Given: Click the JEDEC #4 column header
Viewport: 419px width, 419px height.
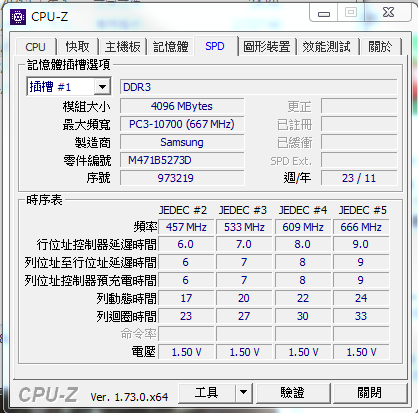Looking at the screenshot, I should point(303,210).
